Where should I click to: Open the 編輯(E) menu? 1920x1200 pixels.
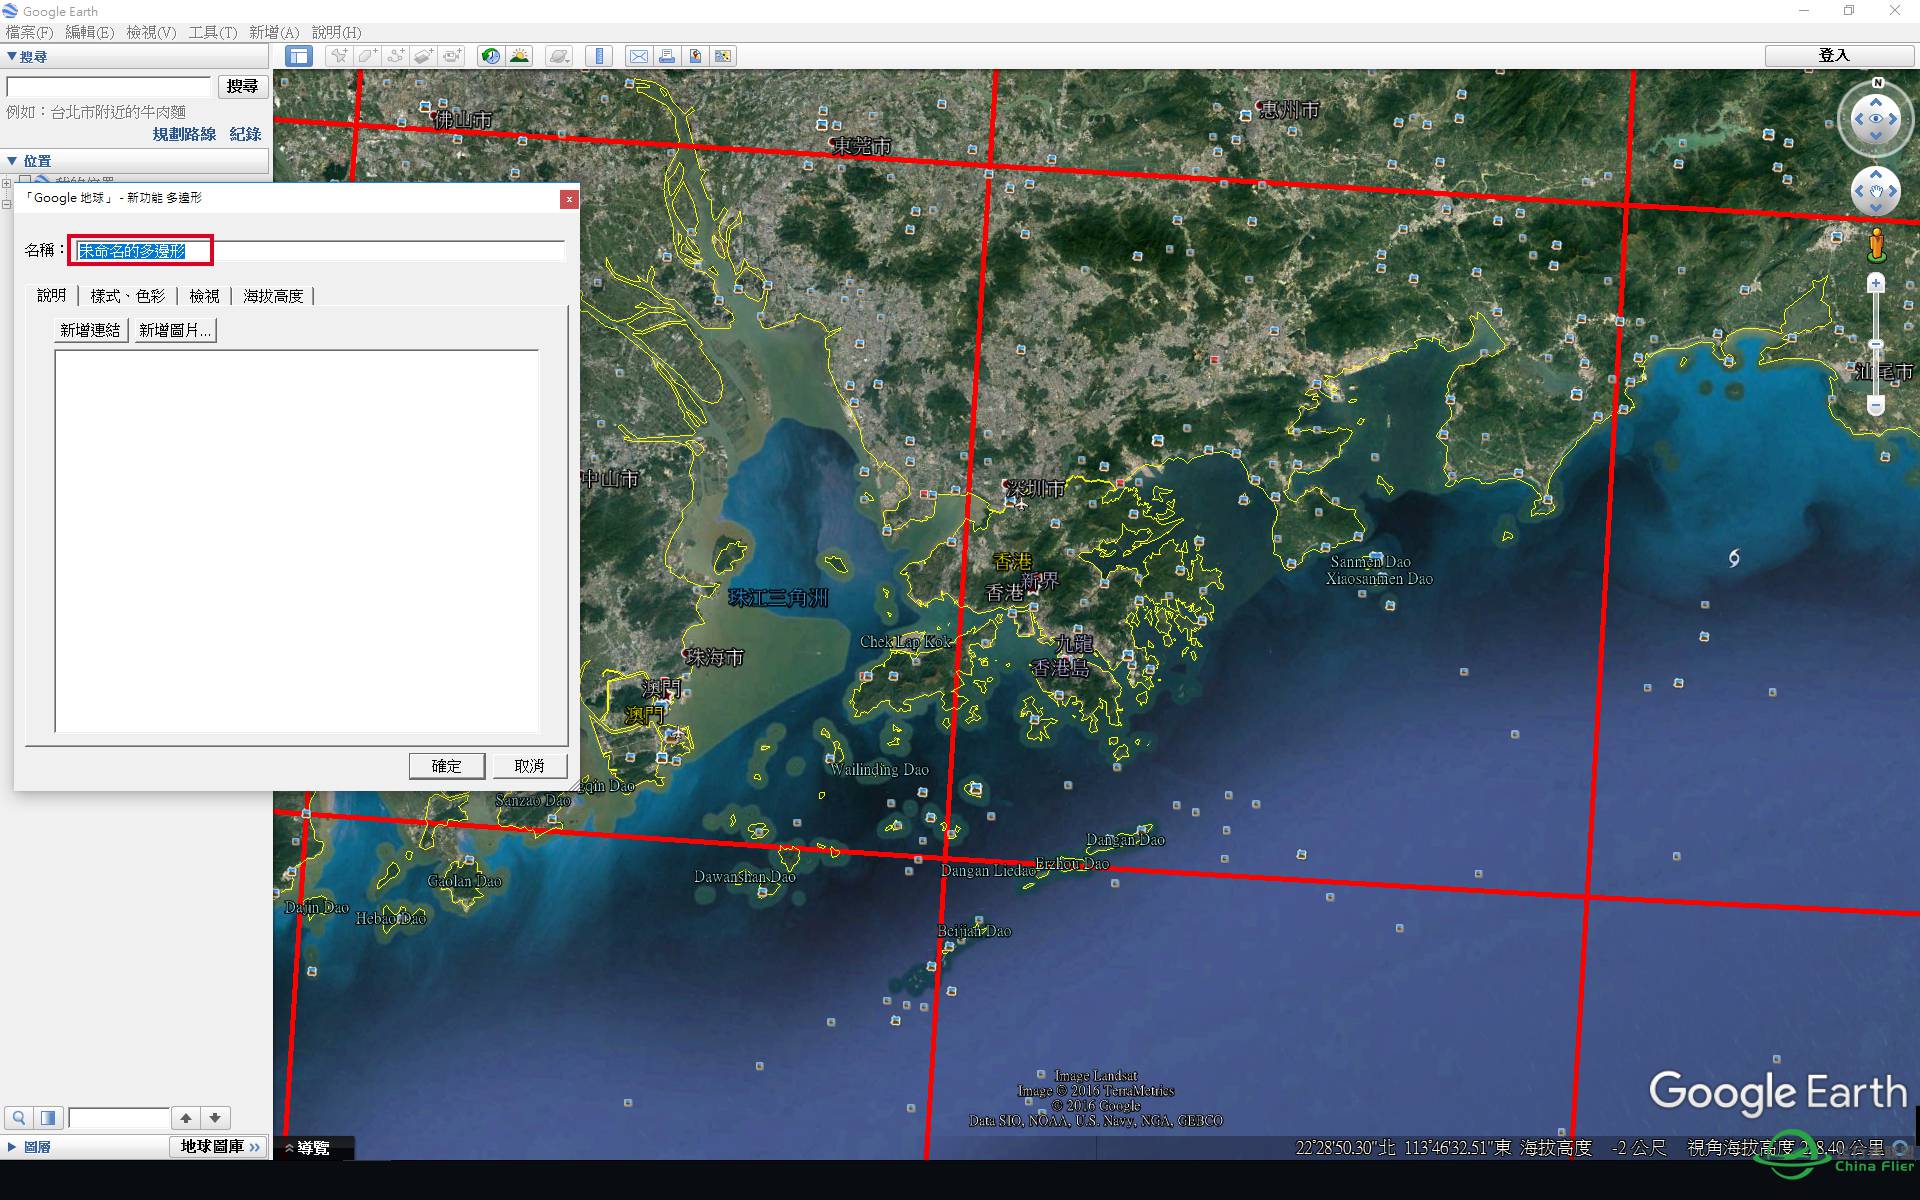pos(89,33)
